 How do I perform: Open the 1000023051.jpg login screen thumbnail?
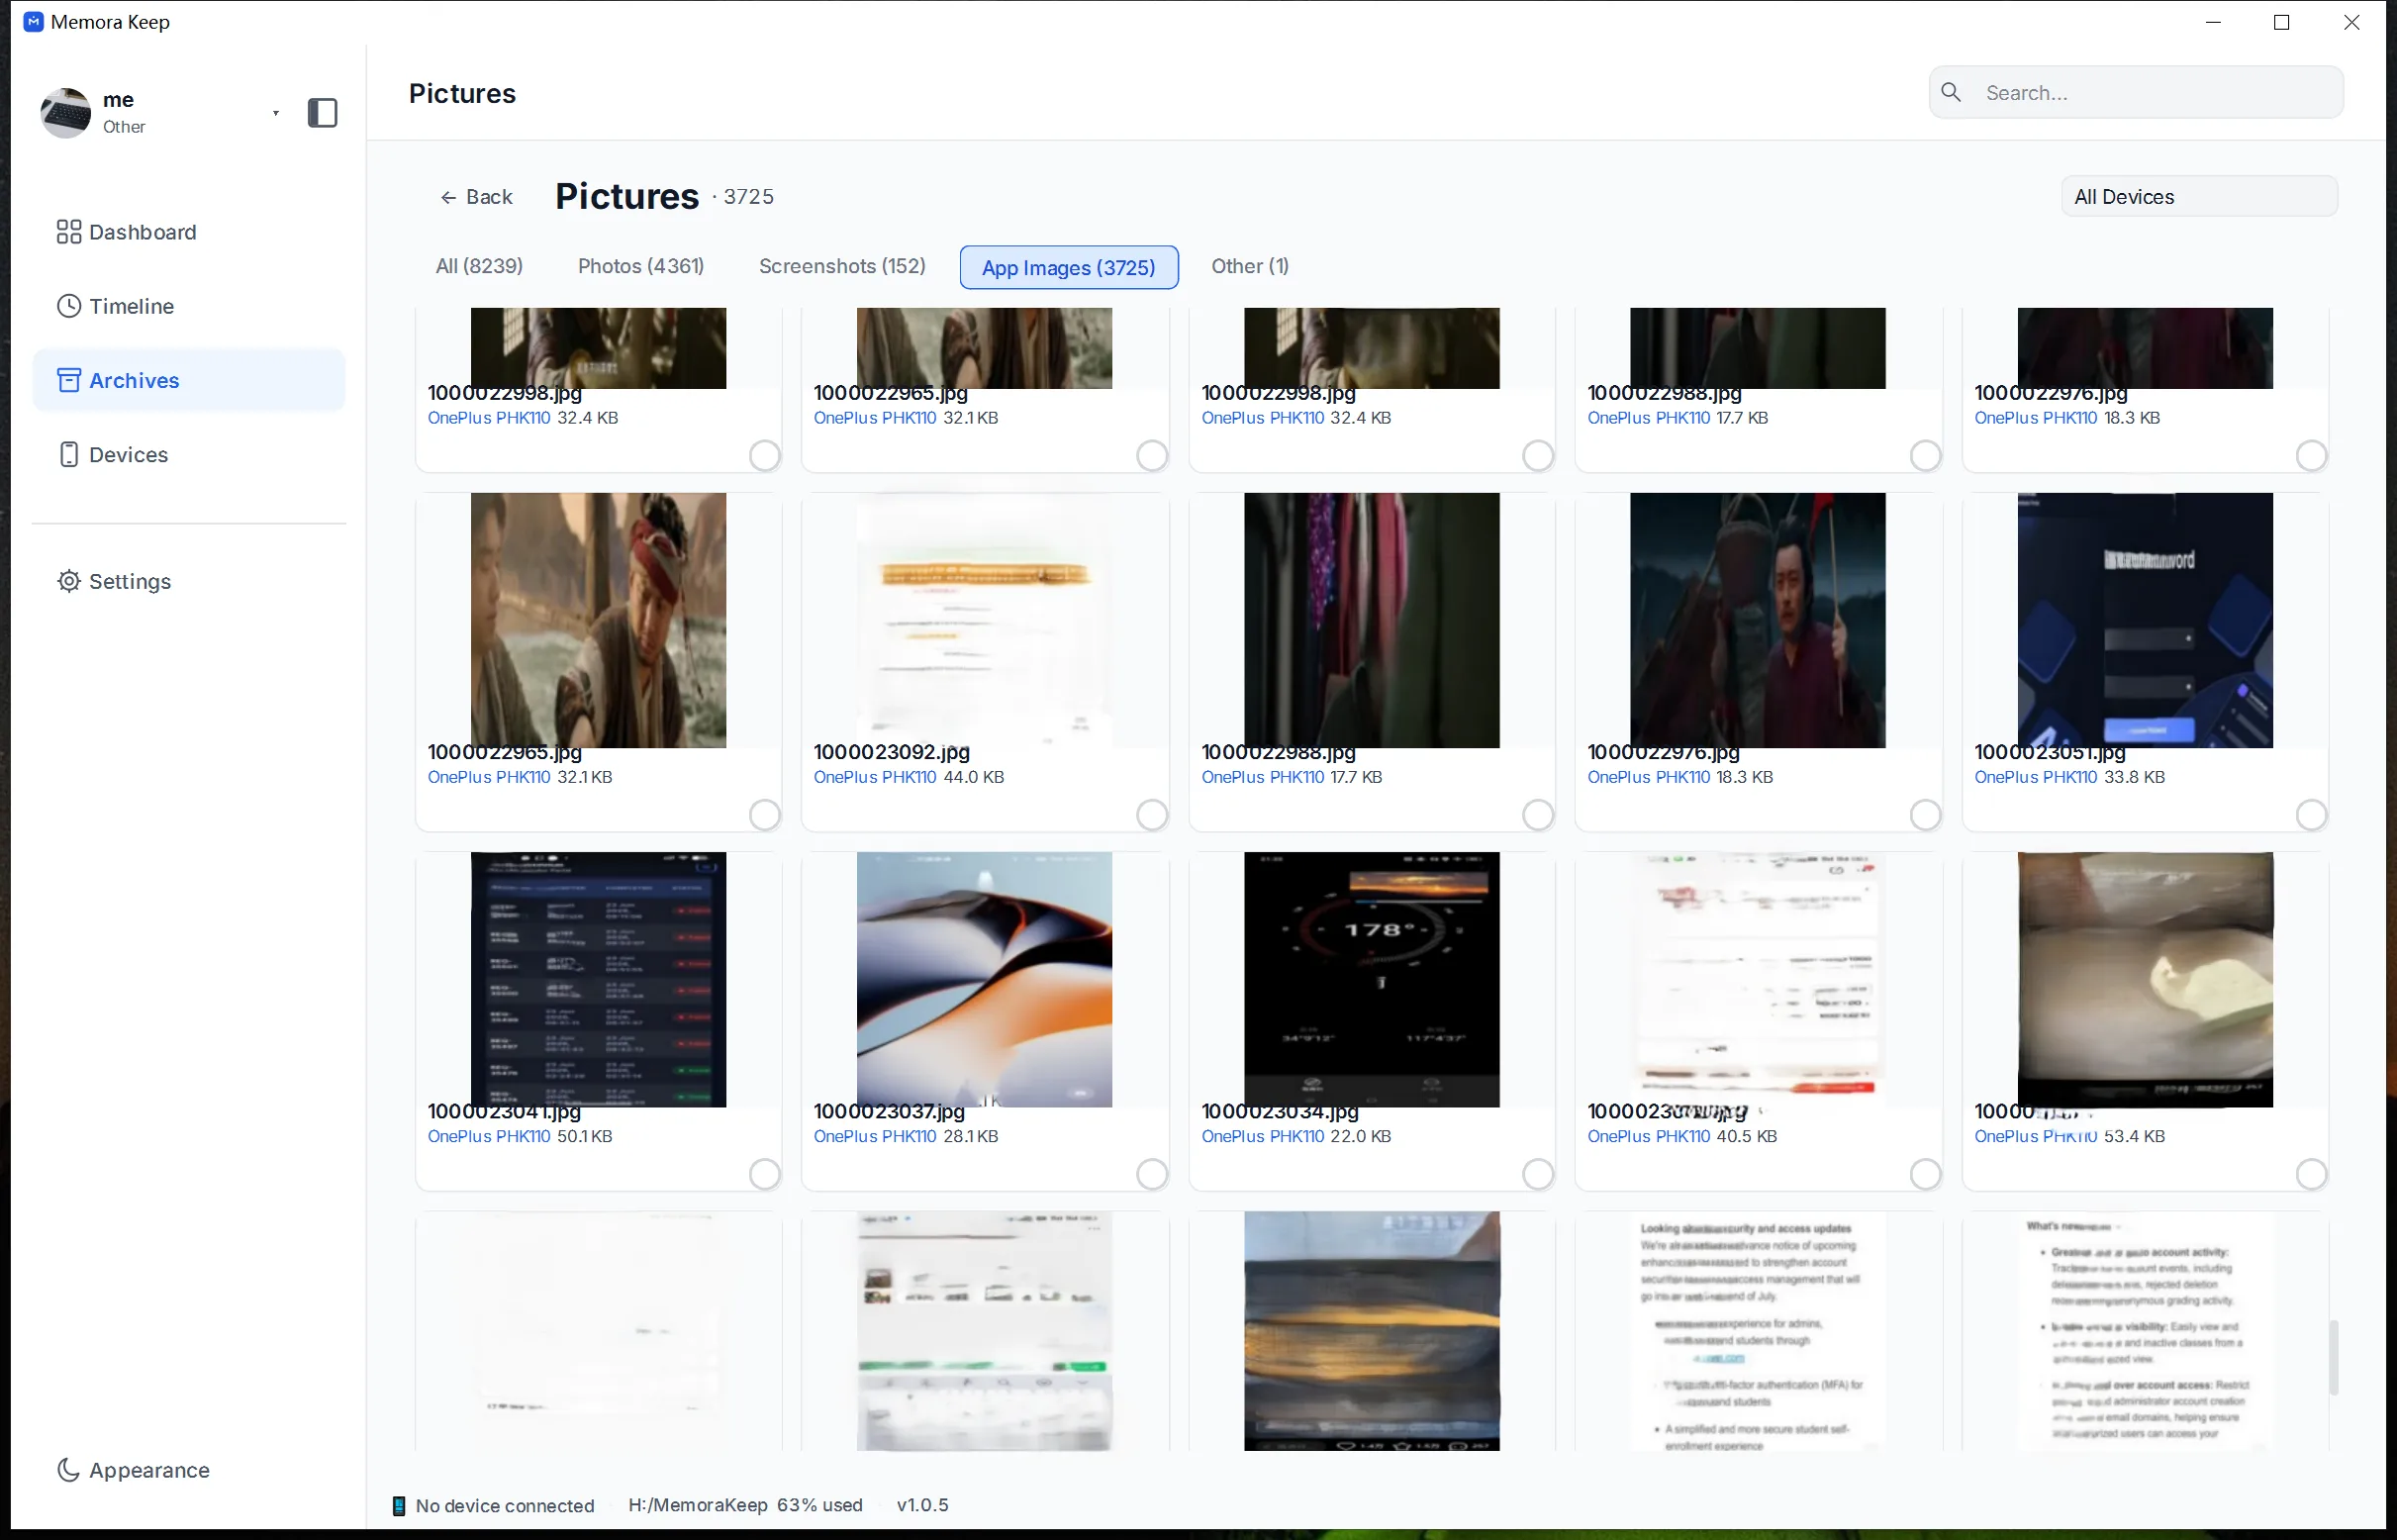point(2145,620)
